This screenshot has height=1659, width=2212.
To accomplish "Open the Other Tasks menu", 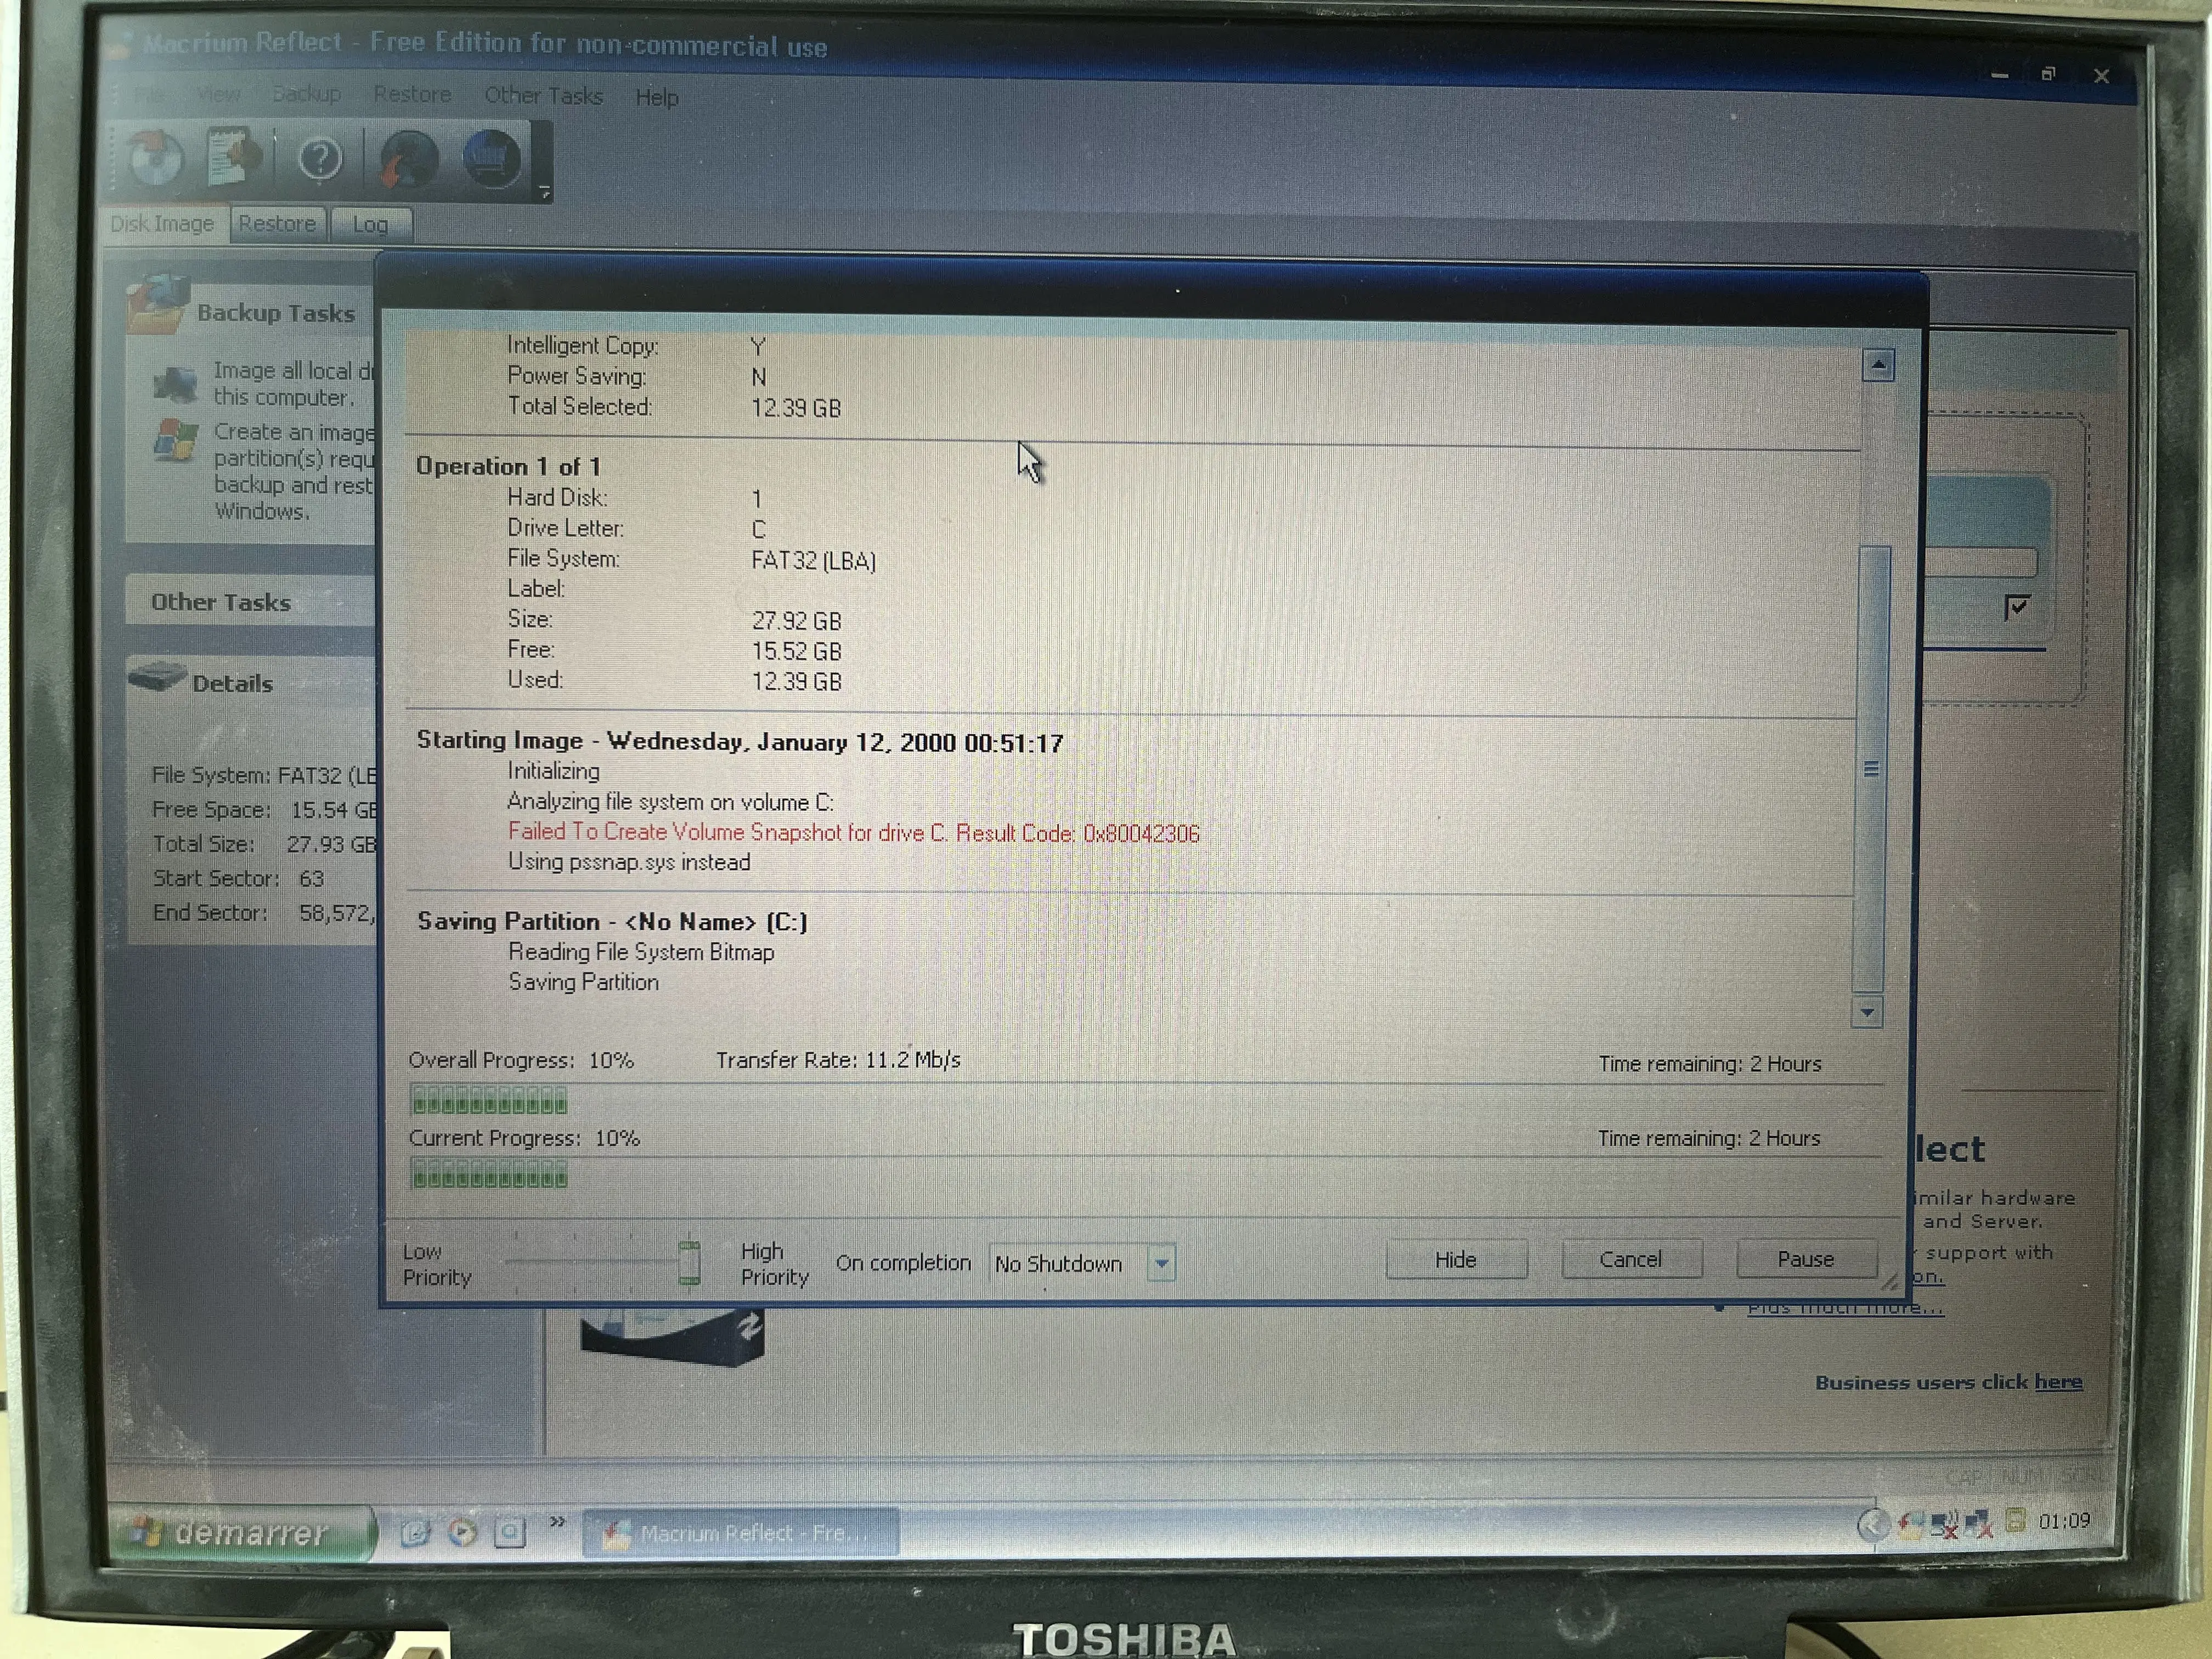I will (x=543, y=96).
